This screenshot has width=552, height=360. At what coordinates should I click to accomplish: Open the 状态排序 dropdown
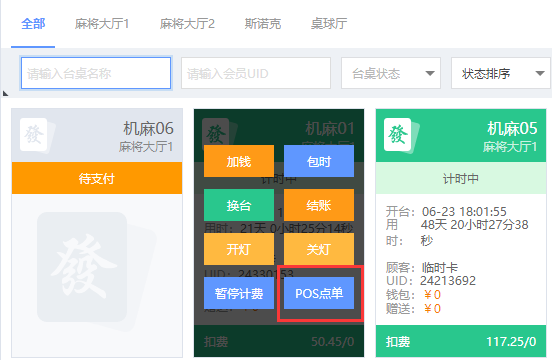(501, 73)
